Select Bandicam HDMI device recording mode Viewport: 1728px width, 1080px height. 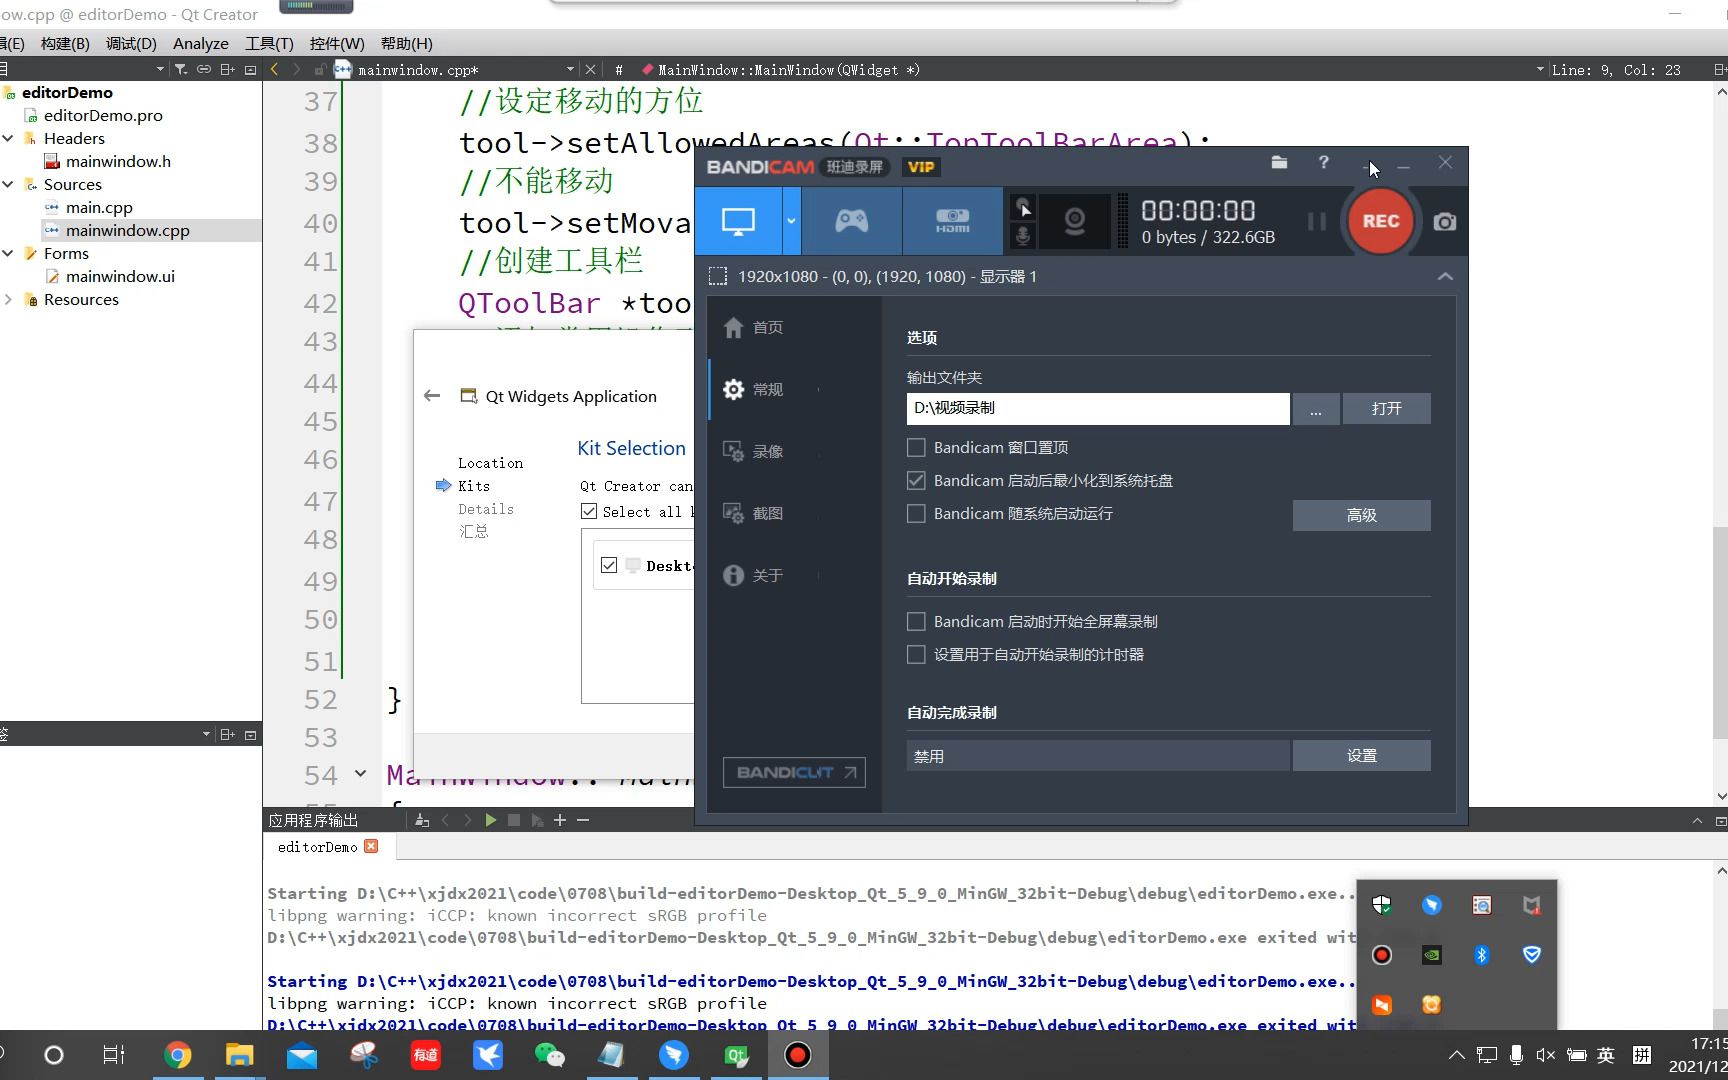[x=952, y=221]
